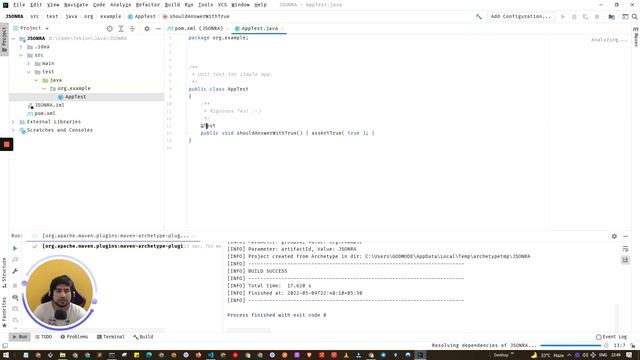Expand the .idea folder

pos(21,47)
